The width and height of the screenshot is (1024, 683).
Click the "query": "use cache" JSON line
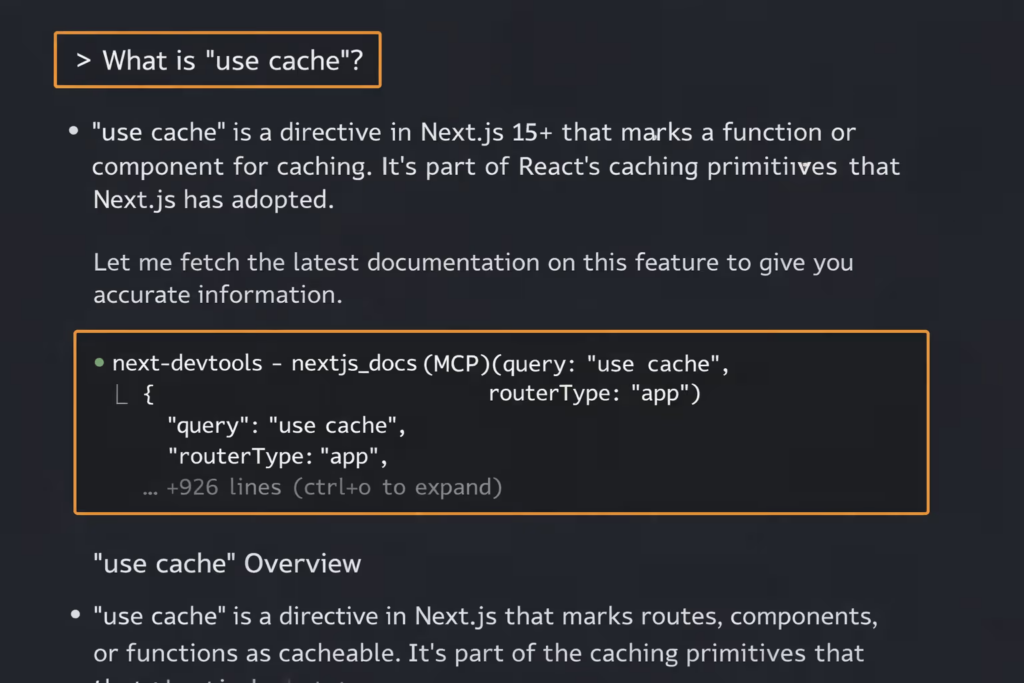286,426
